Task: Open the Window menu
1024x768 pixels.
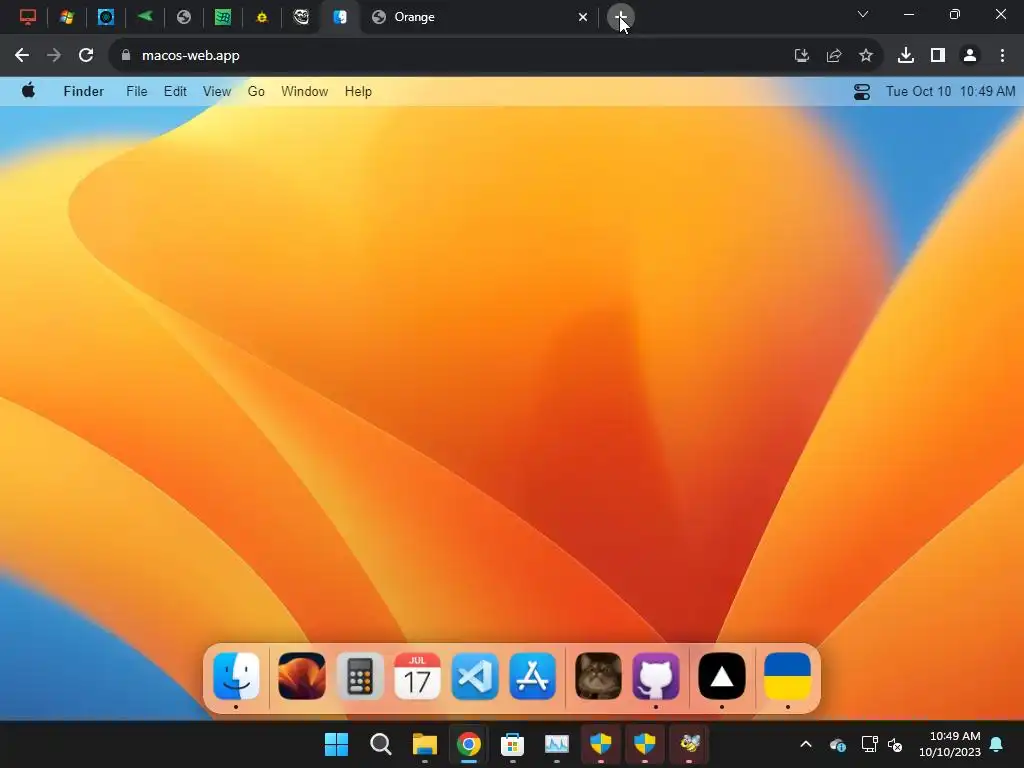Action: [304, 91]
